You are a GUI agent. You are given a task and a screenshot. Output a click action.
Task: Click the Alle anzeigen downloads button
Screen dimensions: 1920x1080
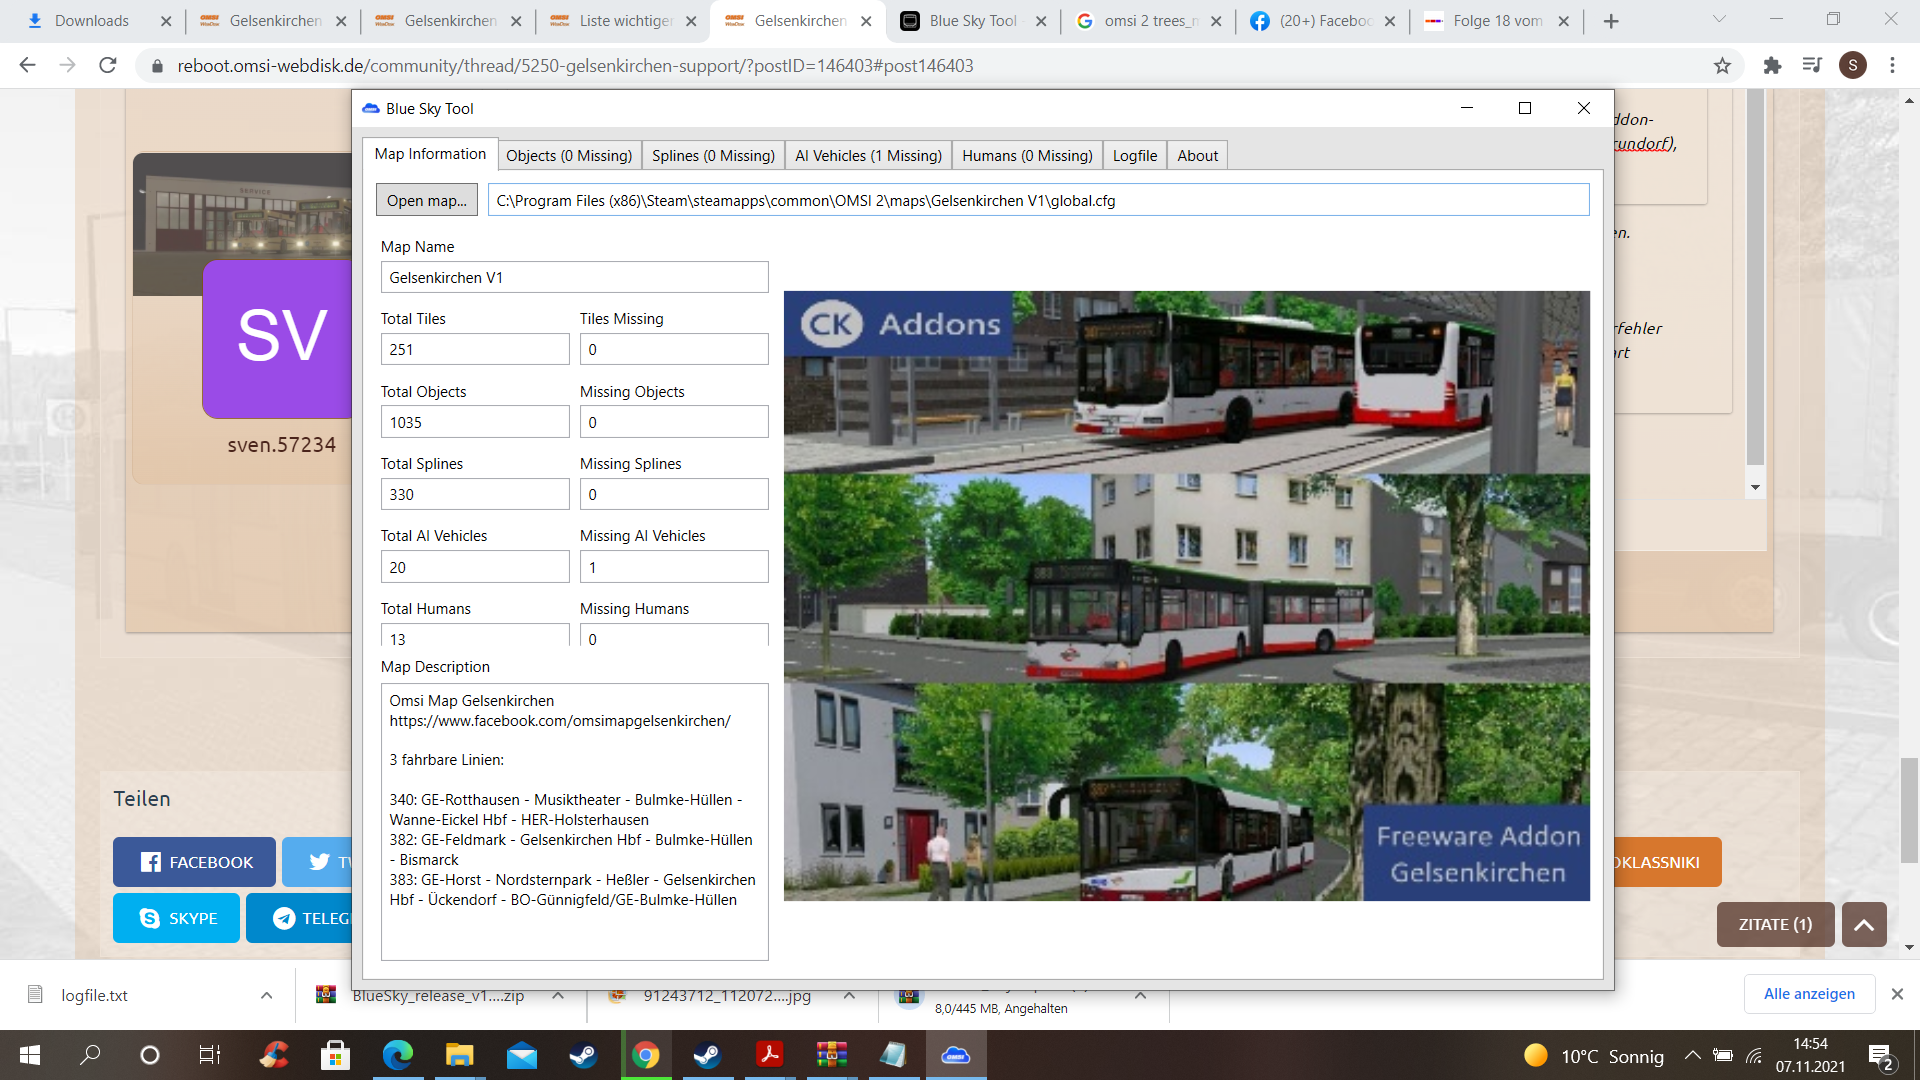tap(1809, 994)
